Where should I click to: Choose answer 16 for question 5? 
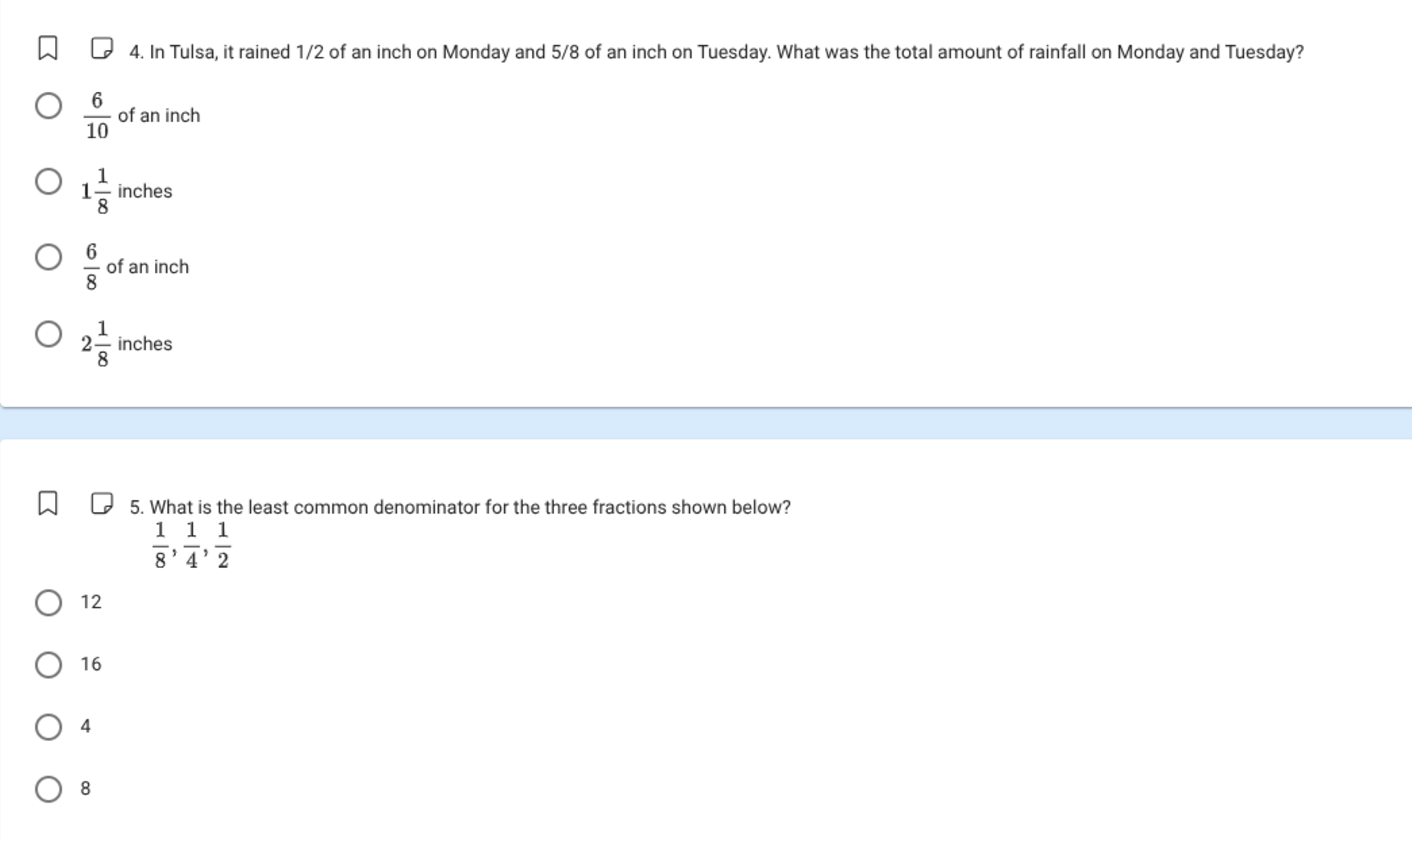(48, 664)
